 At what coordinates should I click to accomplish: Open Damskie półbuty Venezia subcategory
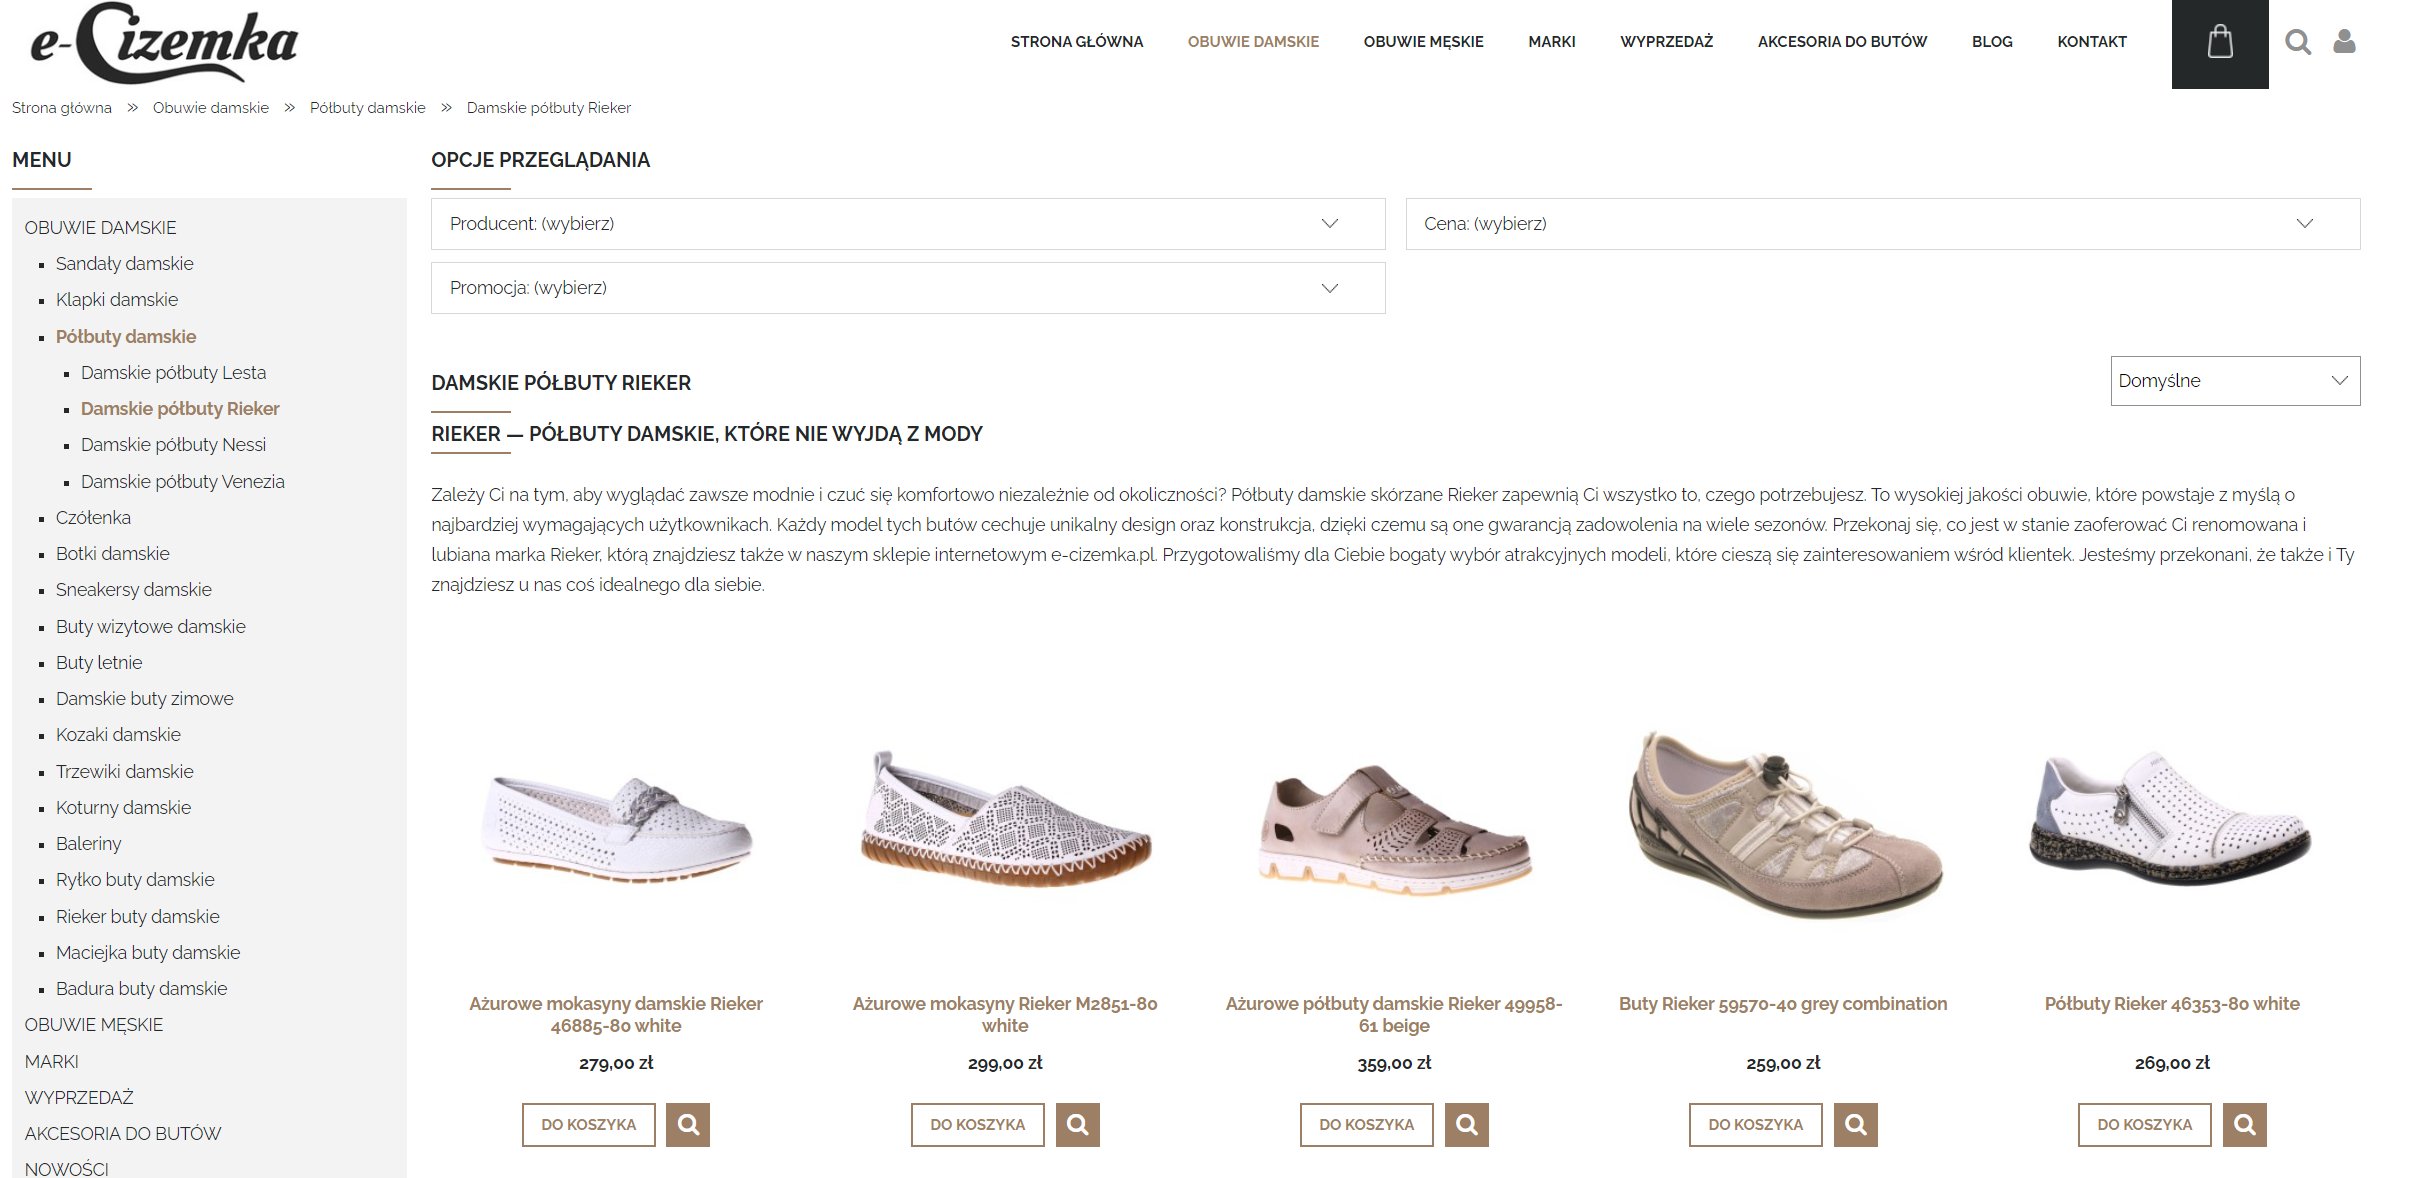pyautogui.click(x=182, y=482)
